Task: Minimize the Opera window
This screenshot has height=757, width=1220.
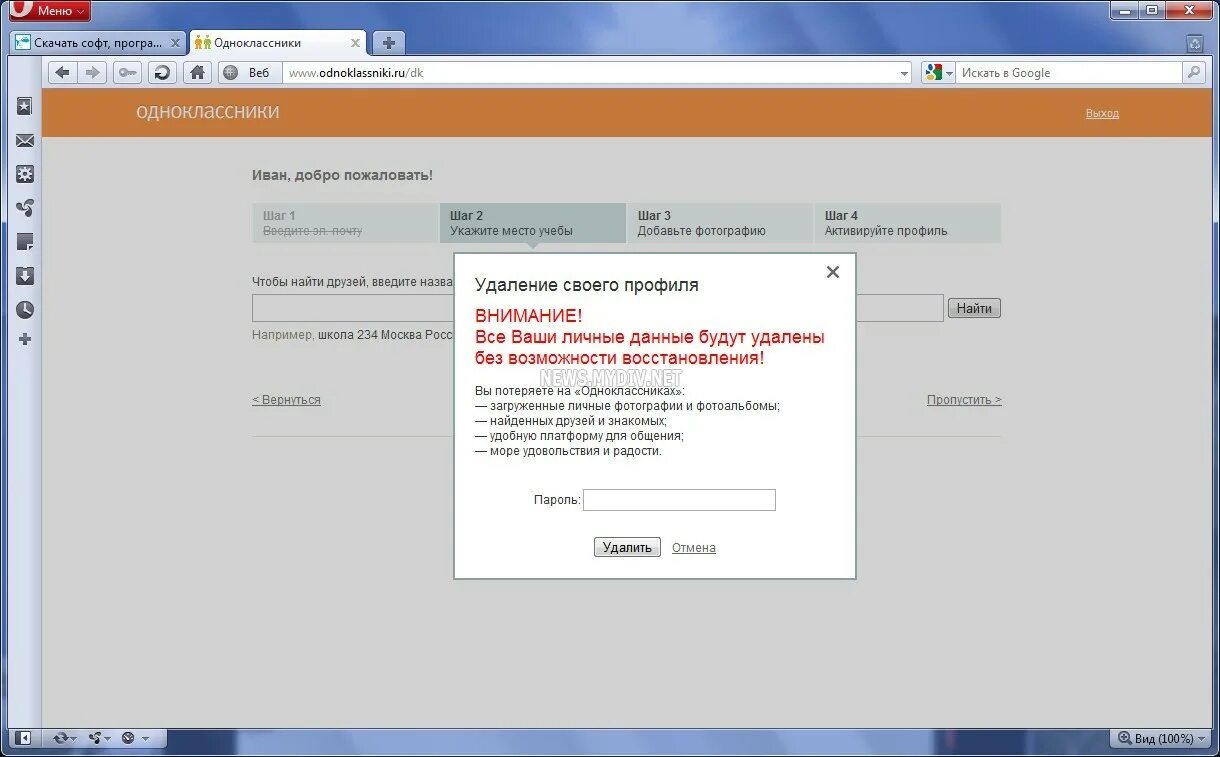Action: coord(1124,10)
